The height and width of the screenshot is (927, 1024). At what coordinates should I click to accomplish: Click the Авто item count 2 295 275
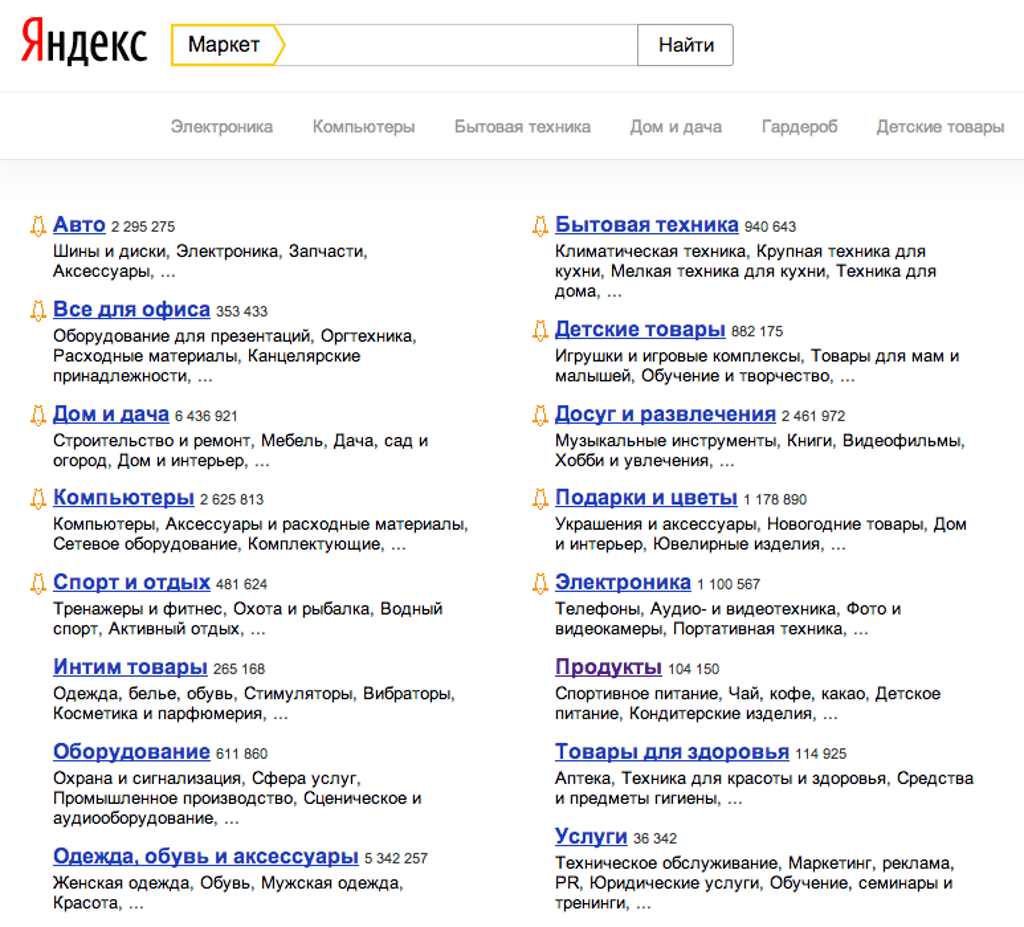143,227
